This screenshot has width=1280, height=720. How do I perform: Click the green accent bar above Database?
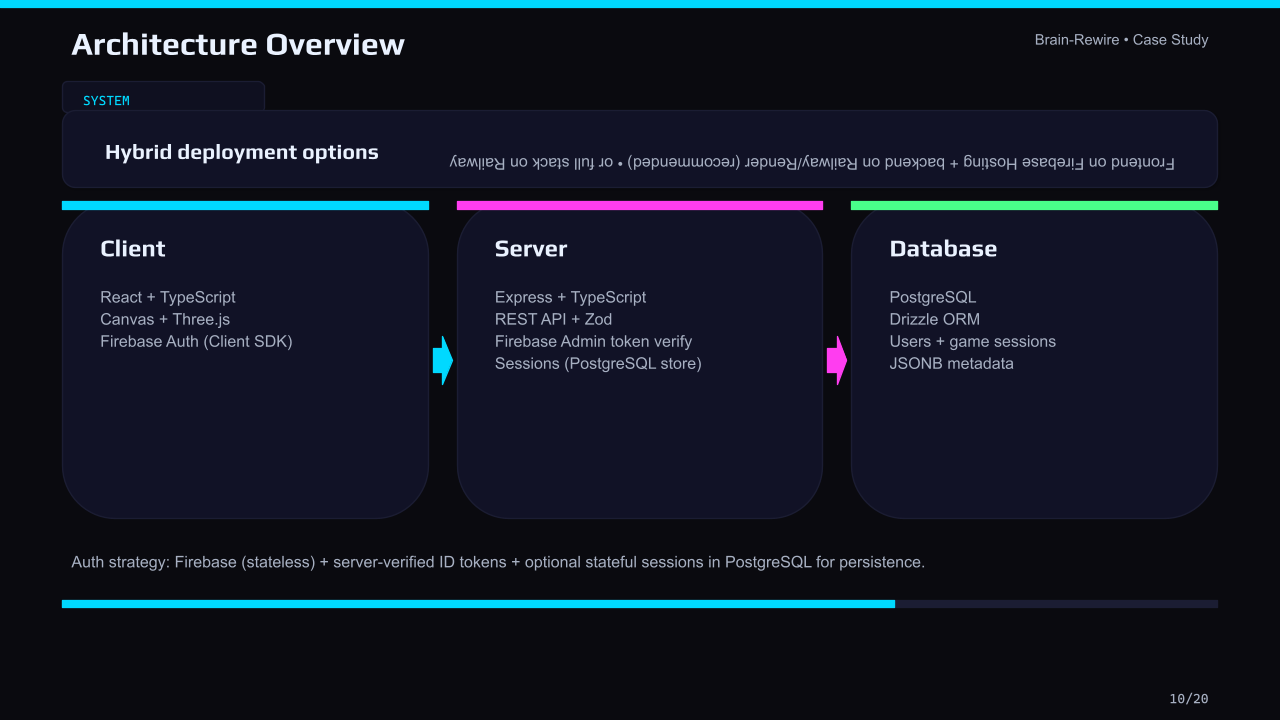pos(1034,205)
